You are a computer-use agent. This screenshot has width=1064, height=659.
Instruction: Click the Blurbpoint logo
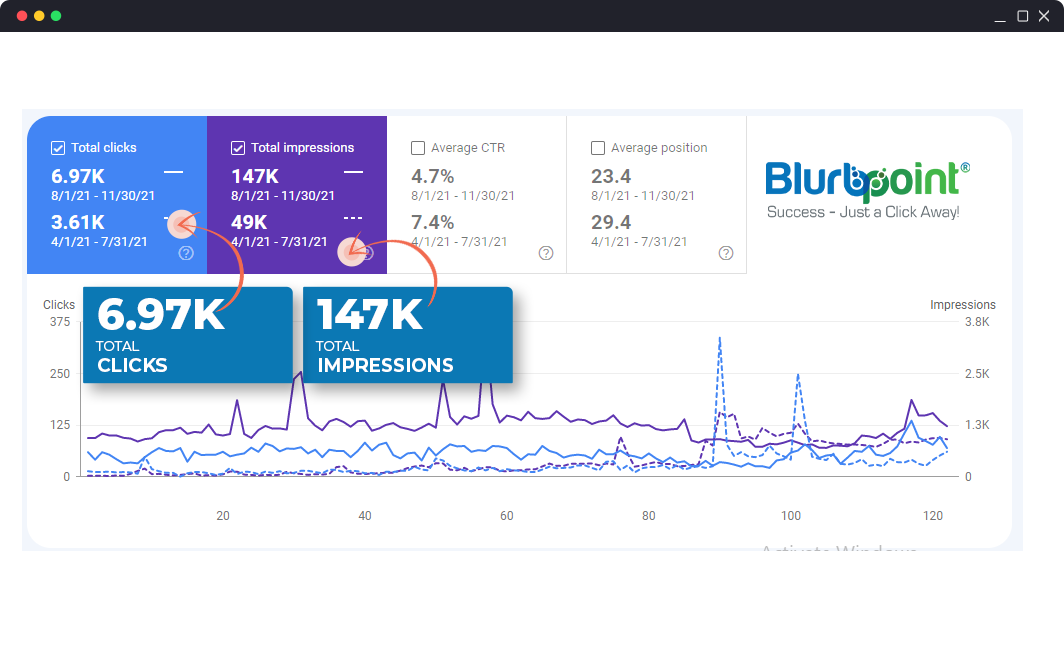pos(866,180)
